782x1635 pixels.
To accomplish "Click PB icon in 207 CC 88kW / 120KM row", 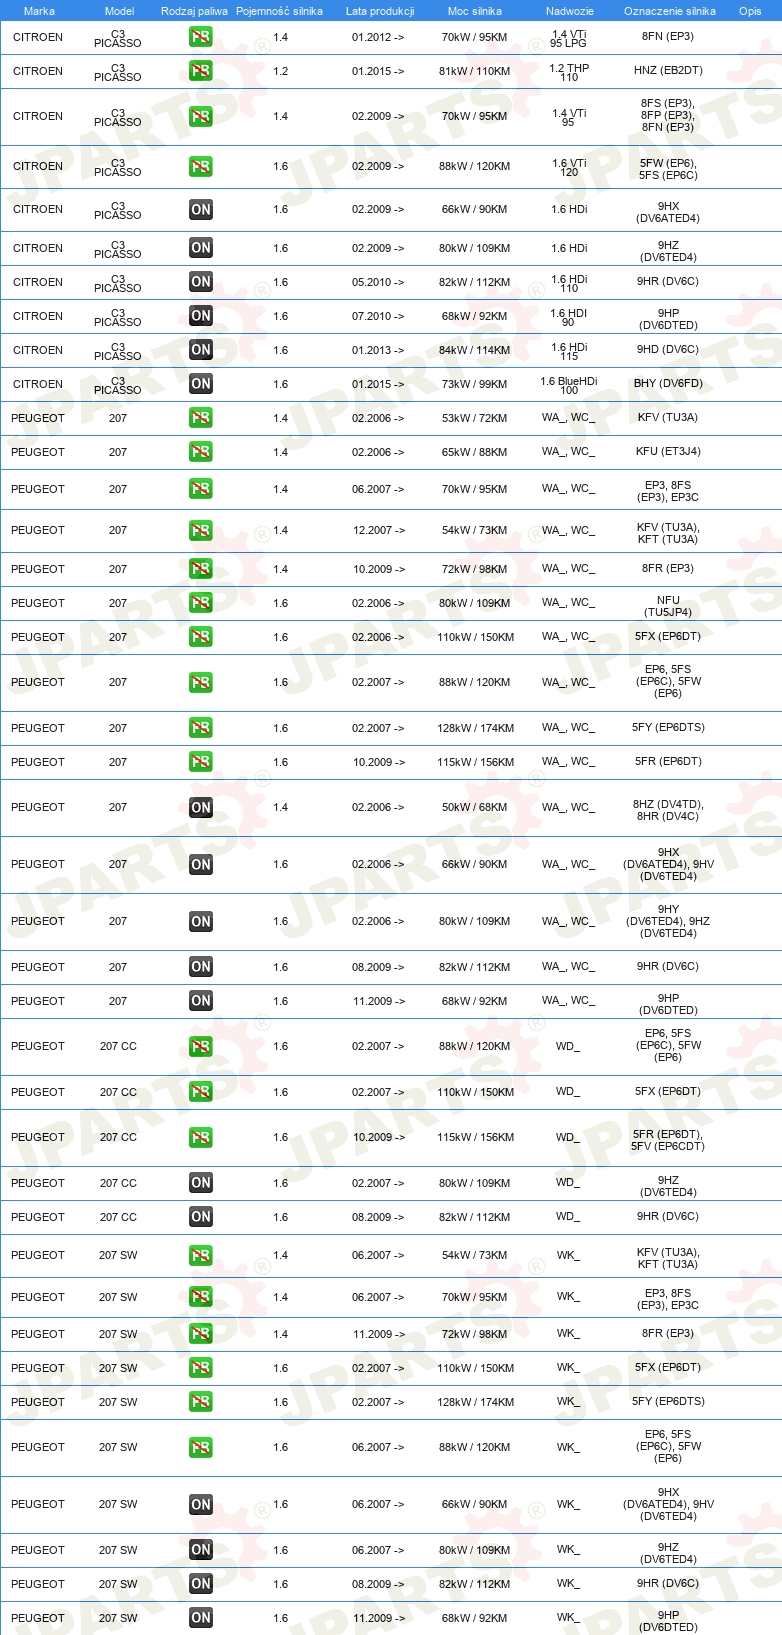I will point(201,1046).
